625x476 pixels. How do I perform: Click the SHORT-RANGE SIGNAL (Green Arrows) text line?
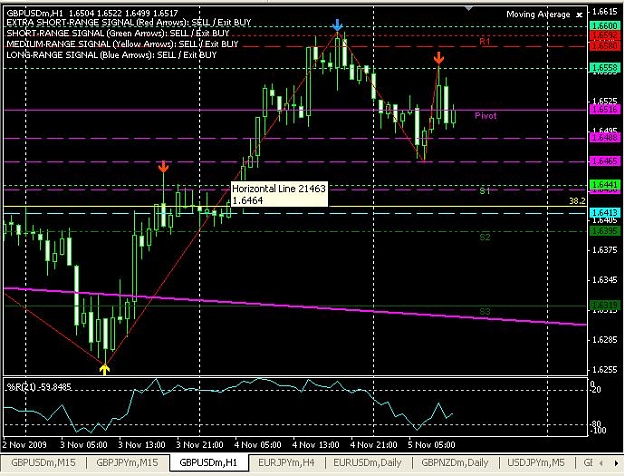pos(118,33)
